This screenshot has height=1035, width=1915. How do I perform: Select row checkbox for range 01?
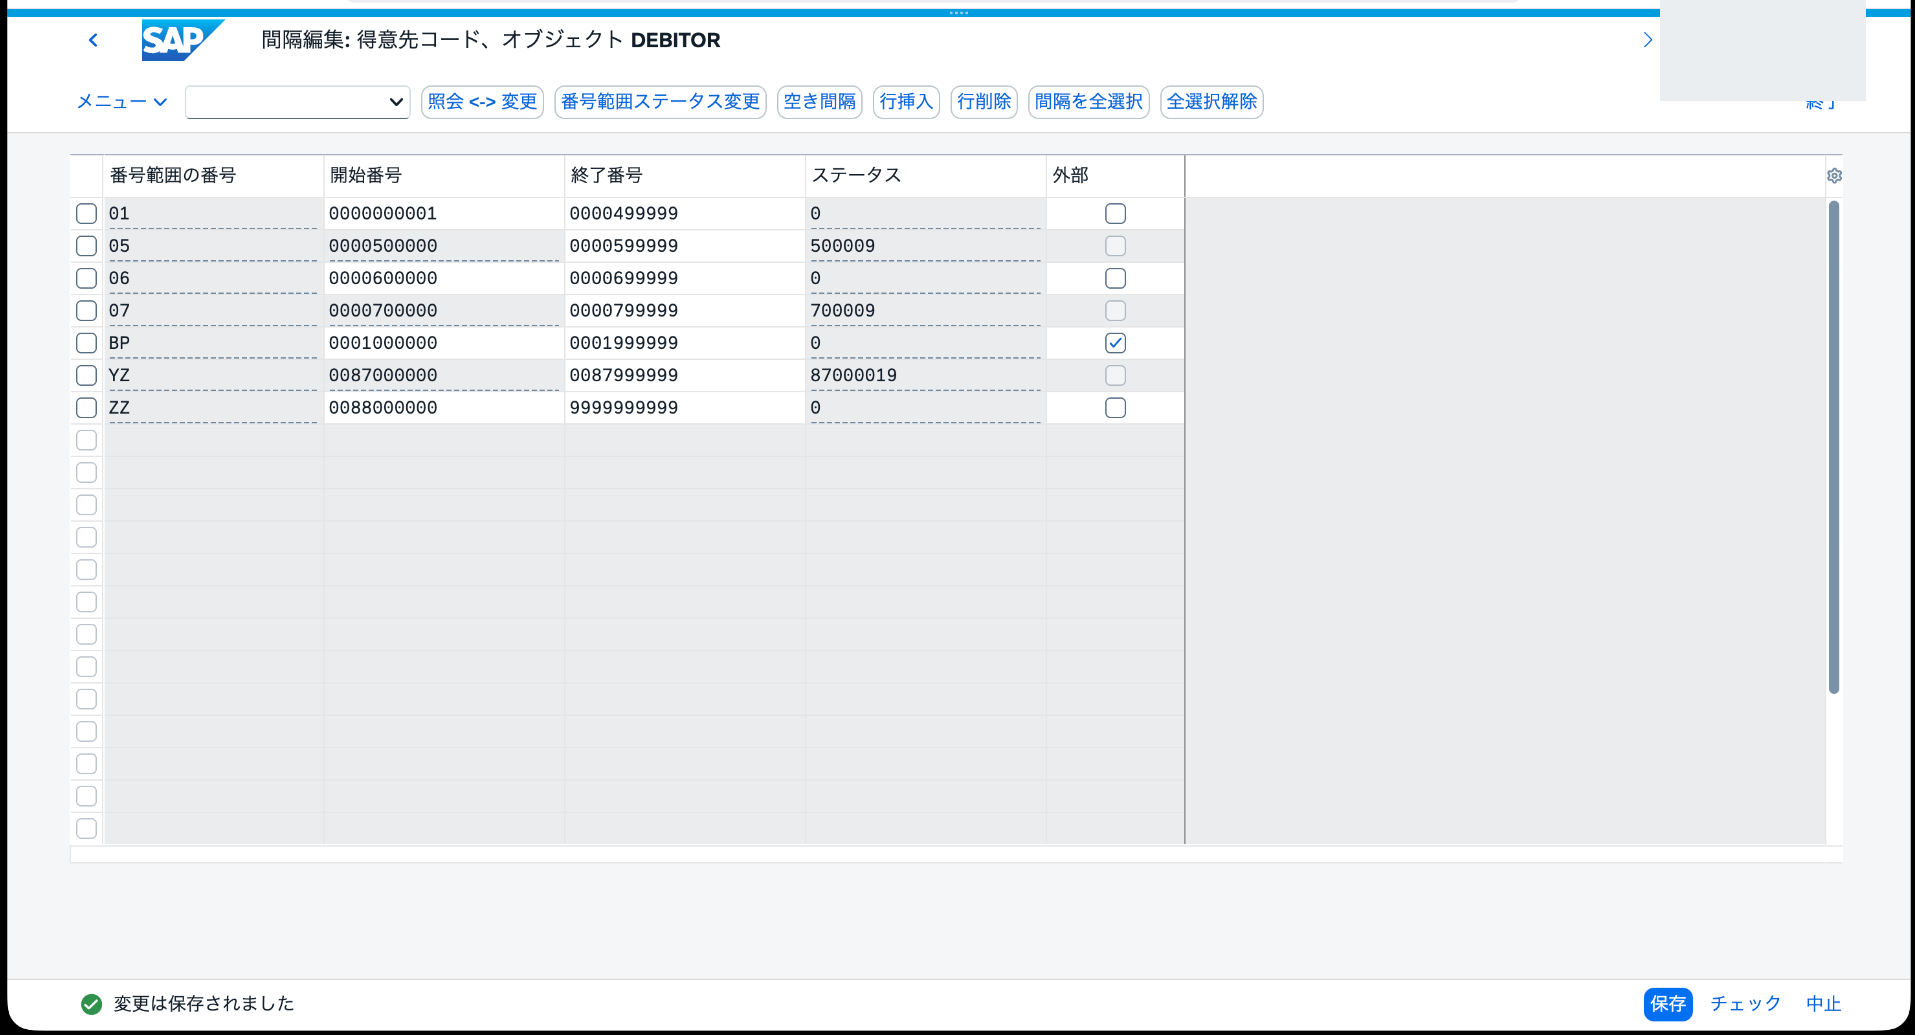tap(87, 214)
